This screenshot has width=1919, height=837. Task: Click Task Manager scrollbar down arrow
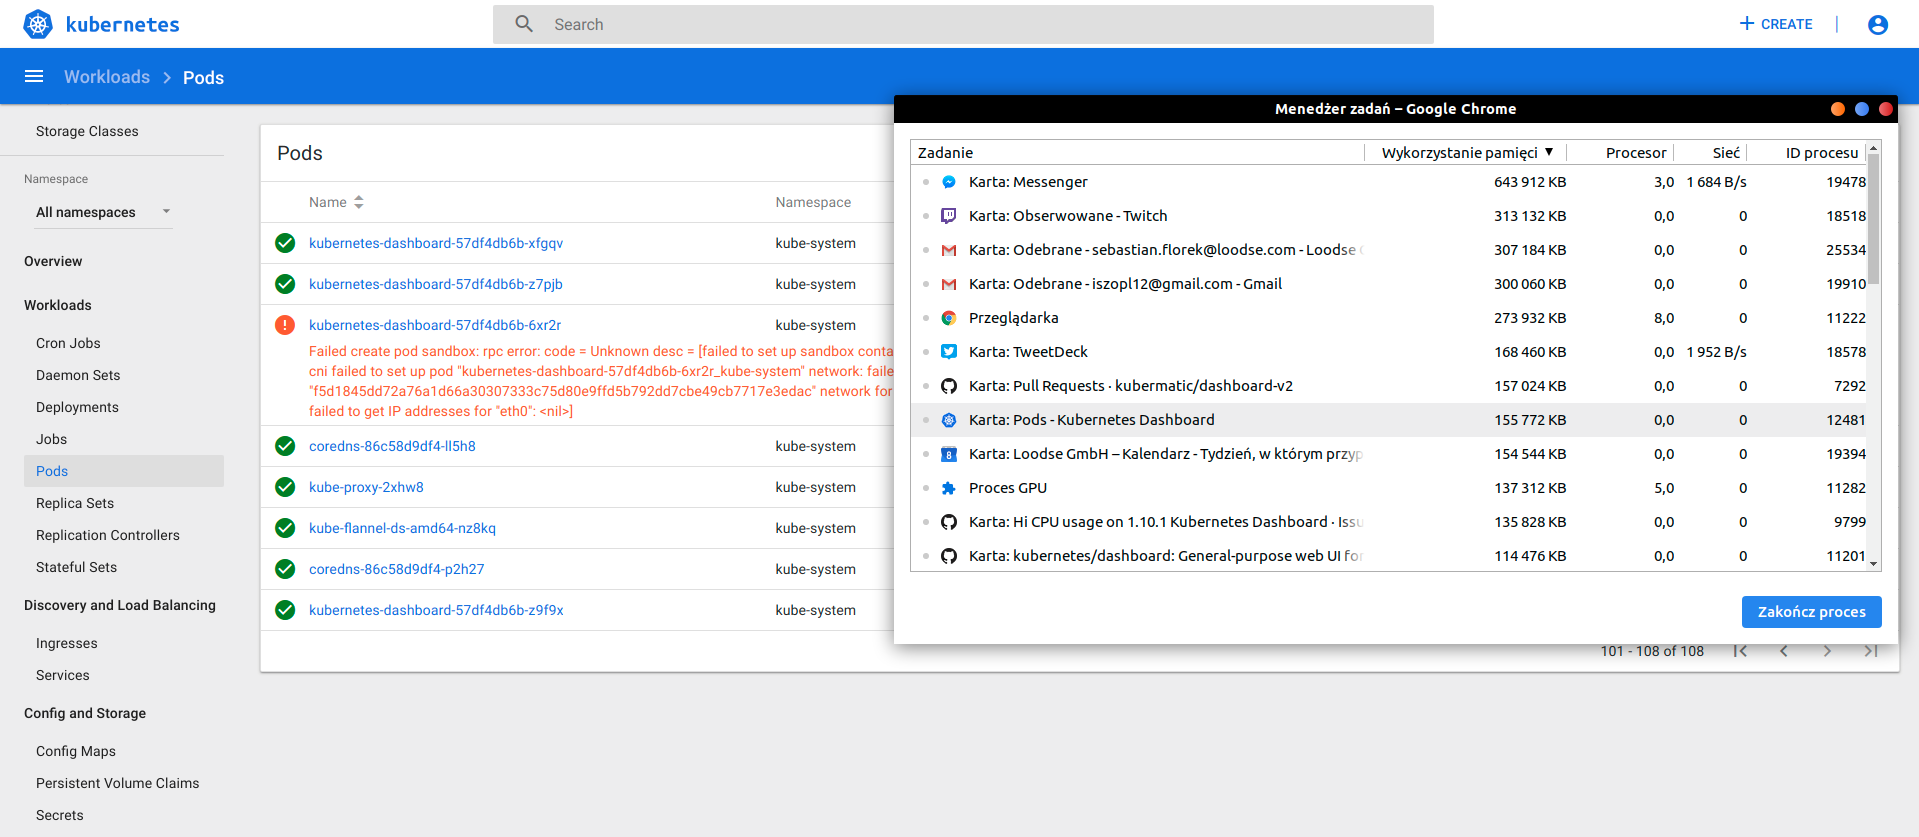click(x=1873, y=563)
